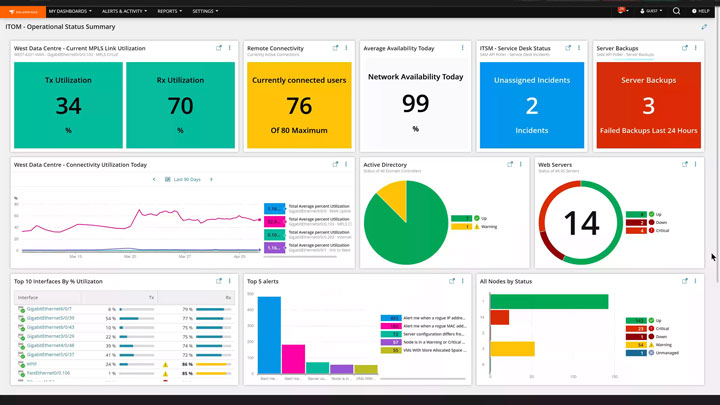The width and height of the screenshot is (720, 405).
Task: Pop out the Server Backups widget
Action: pos(685,48)
